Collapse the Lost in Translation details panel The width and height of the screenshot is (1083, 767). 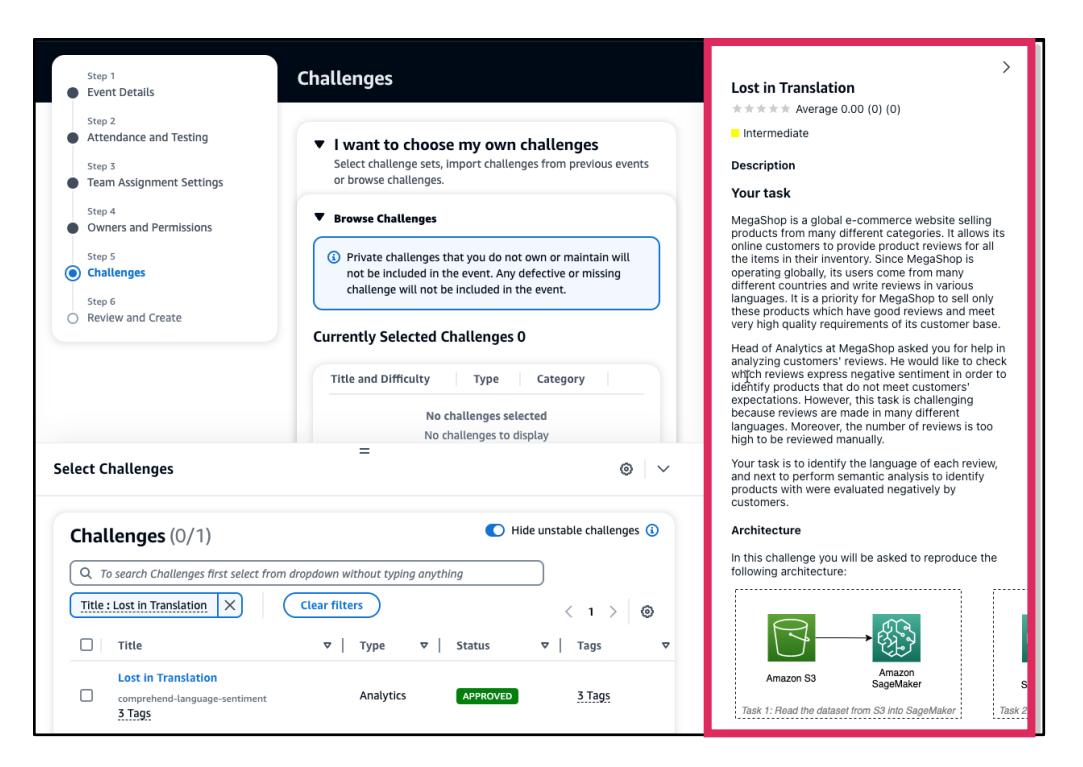1005,66
